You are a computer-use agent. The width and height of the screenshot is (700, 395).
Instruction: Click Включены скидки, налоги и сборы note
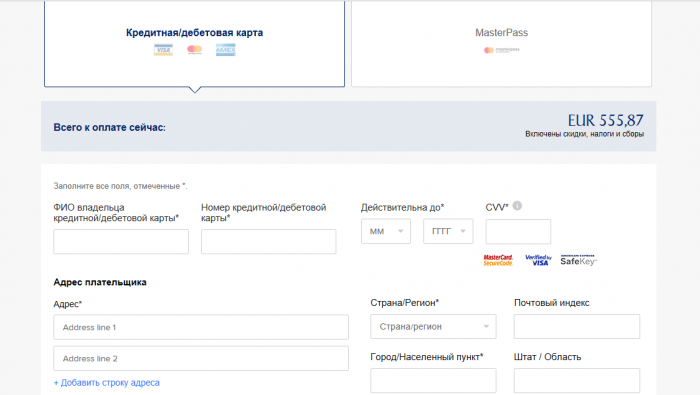point(584,134)
